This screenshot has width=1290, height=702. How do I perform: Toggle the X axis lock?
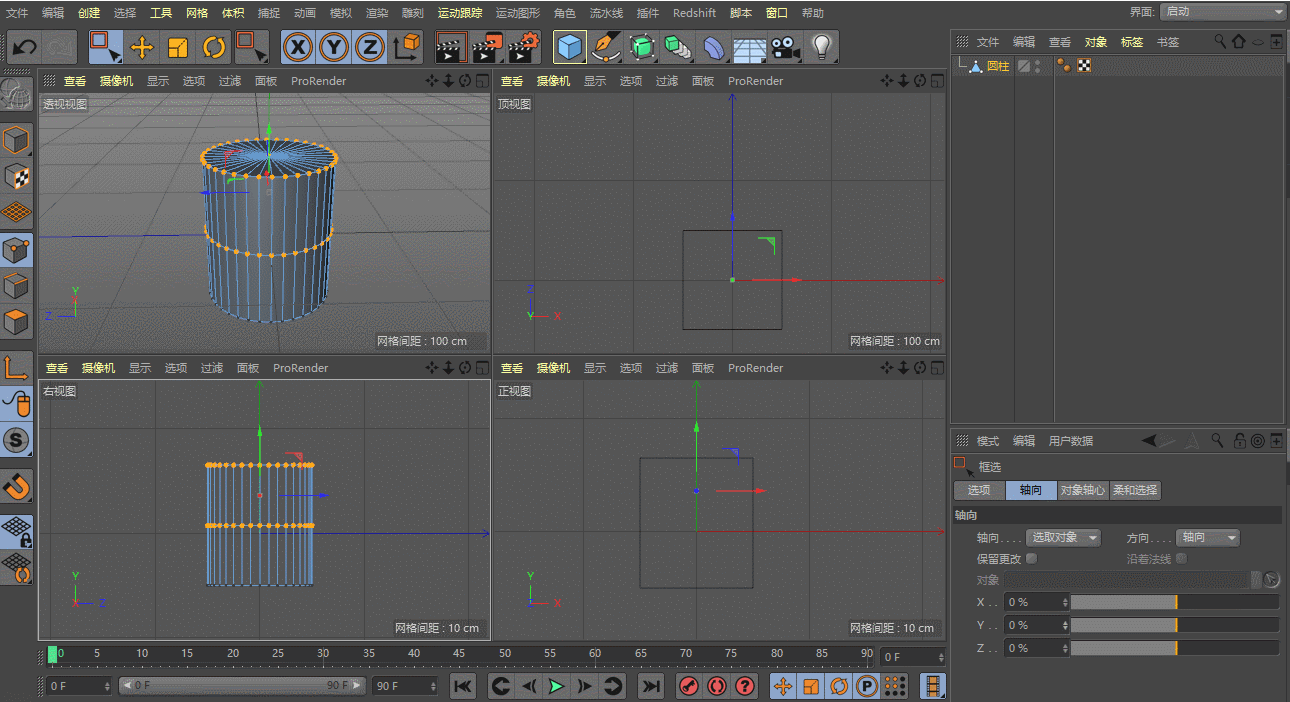296,47
